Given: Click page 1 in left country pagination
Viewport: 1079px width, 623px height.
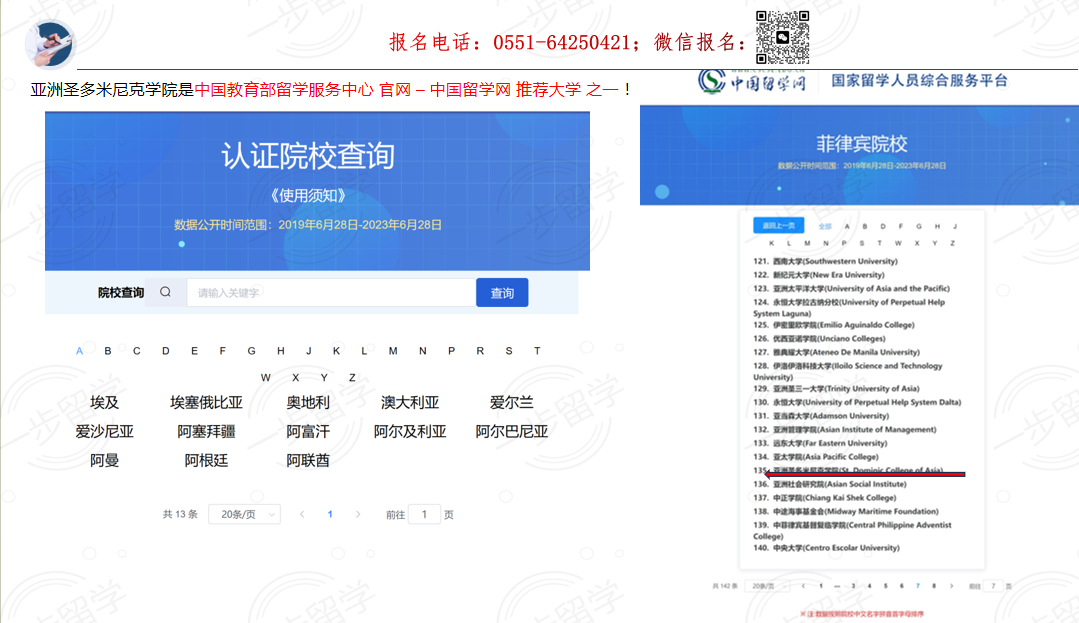Looking at the screenshot, I should (330, 514).
